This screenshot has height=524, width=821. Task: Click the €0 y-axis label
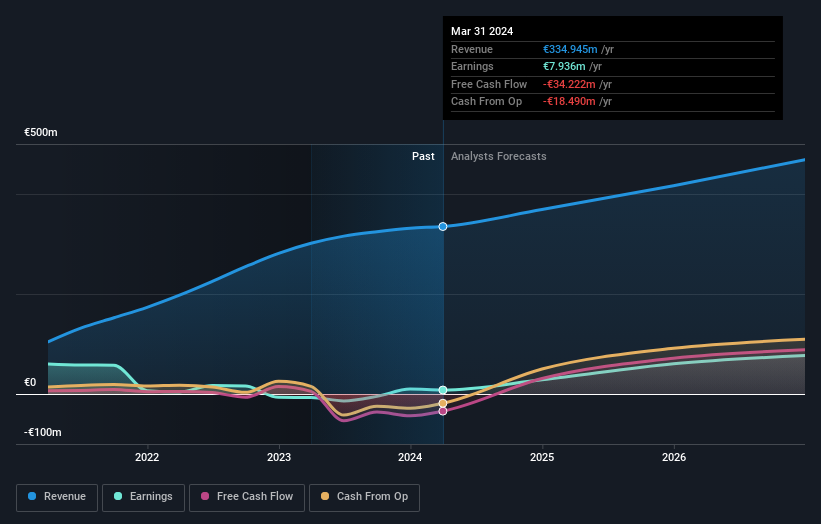pos(30,383)
